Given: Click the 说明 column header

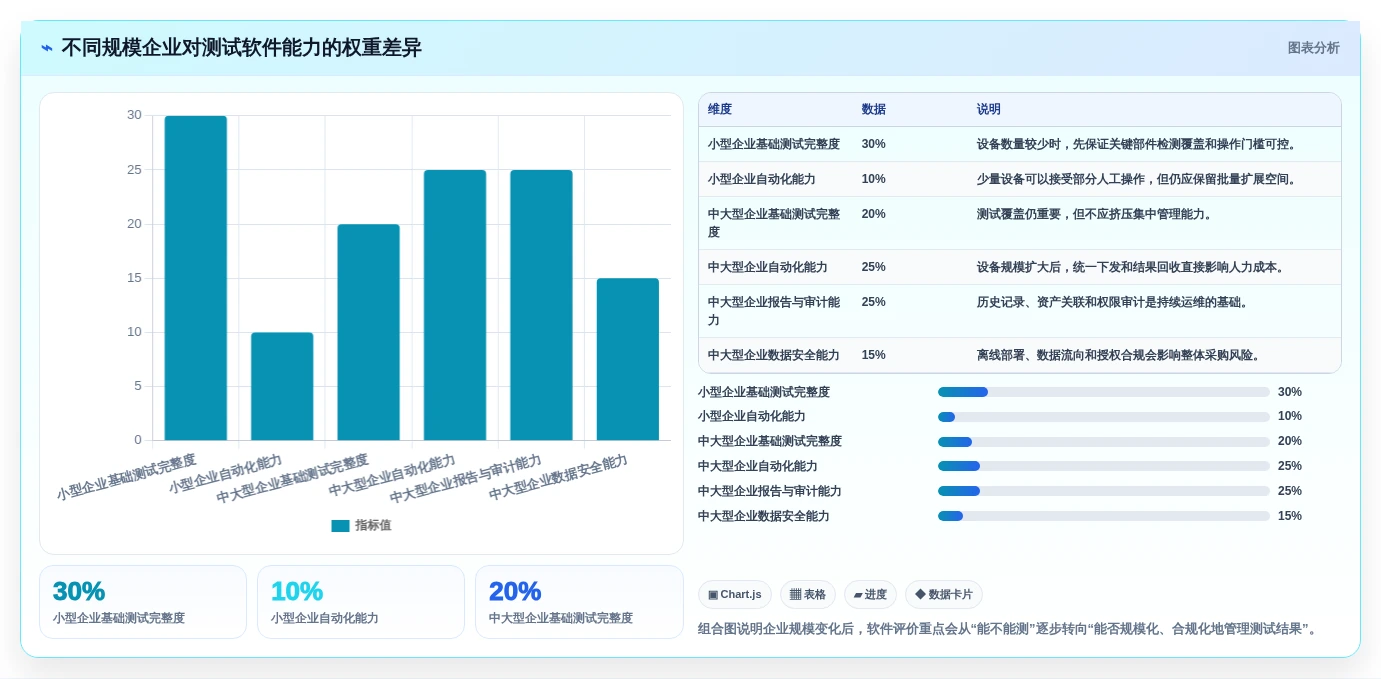Looking at the screenshot, I should (x=989, y=110).
